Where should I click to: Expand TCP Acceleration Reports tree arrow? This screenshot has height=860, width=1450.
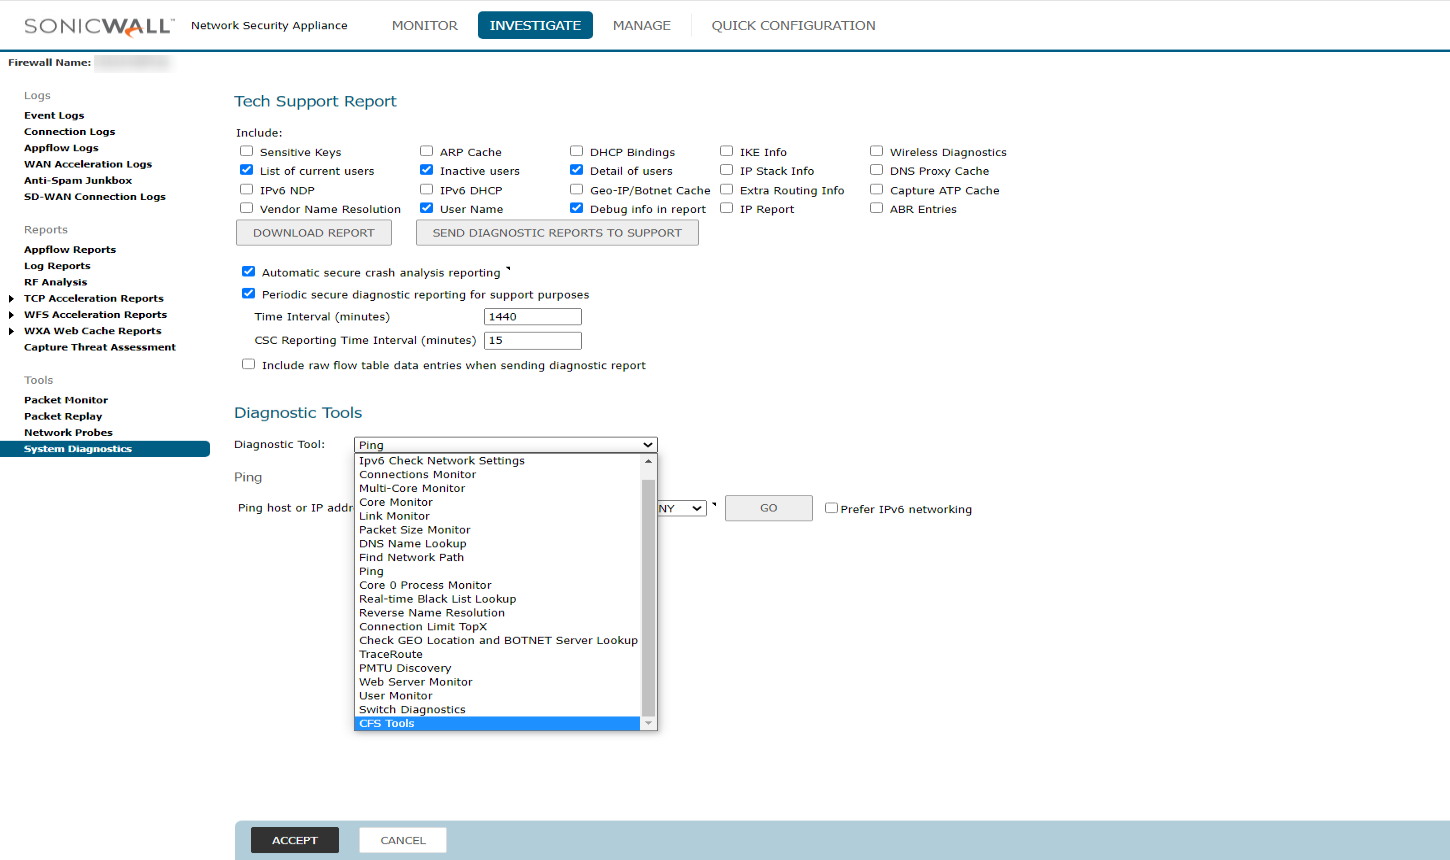tap(11, 299)
